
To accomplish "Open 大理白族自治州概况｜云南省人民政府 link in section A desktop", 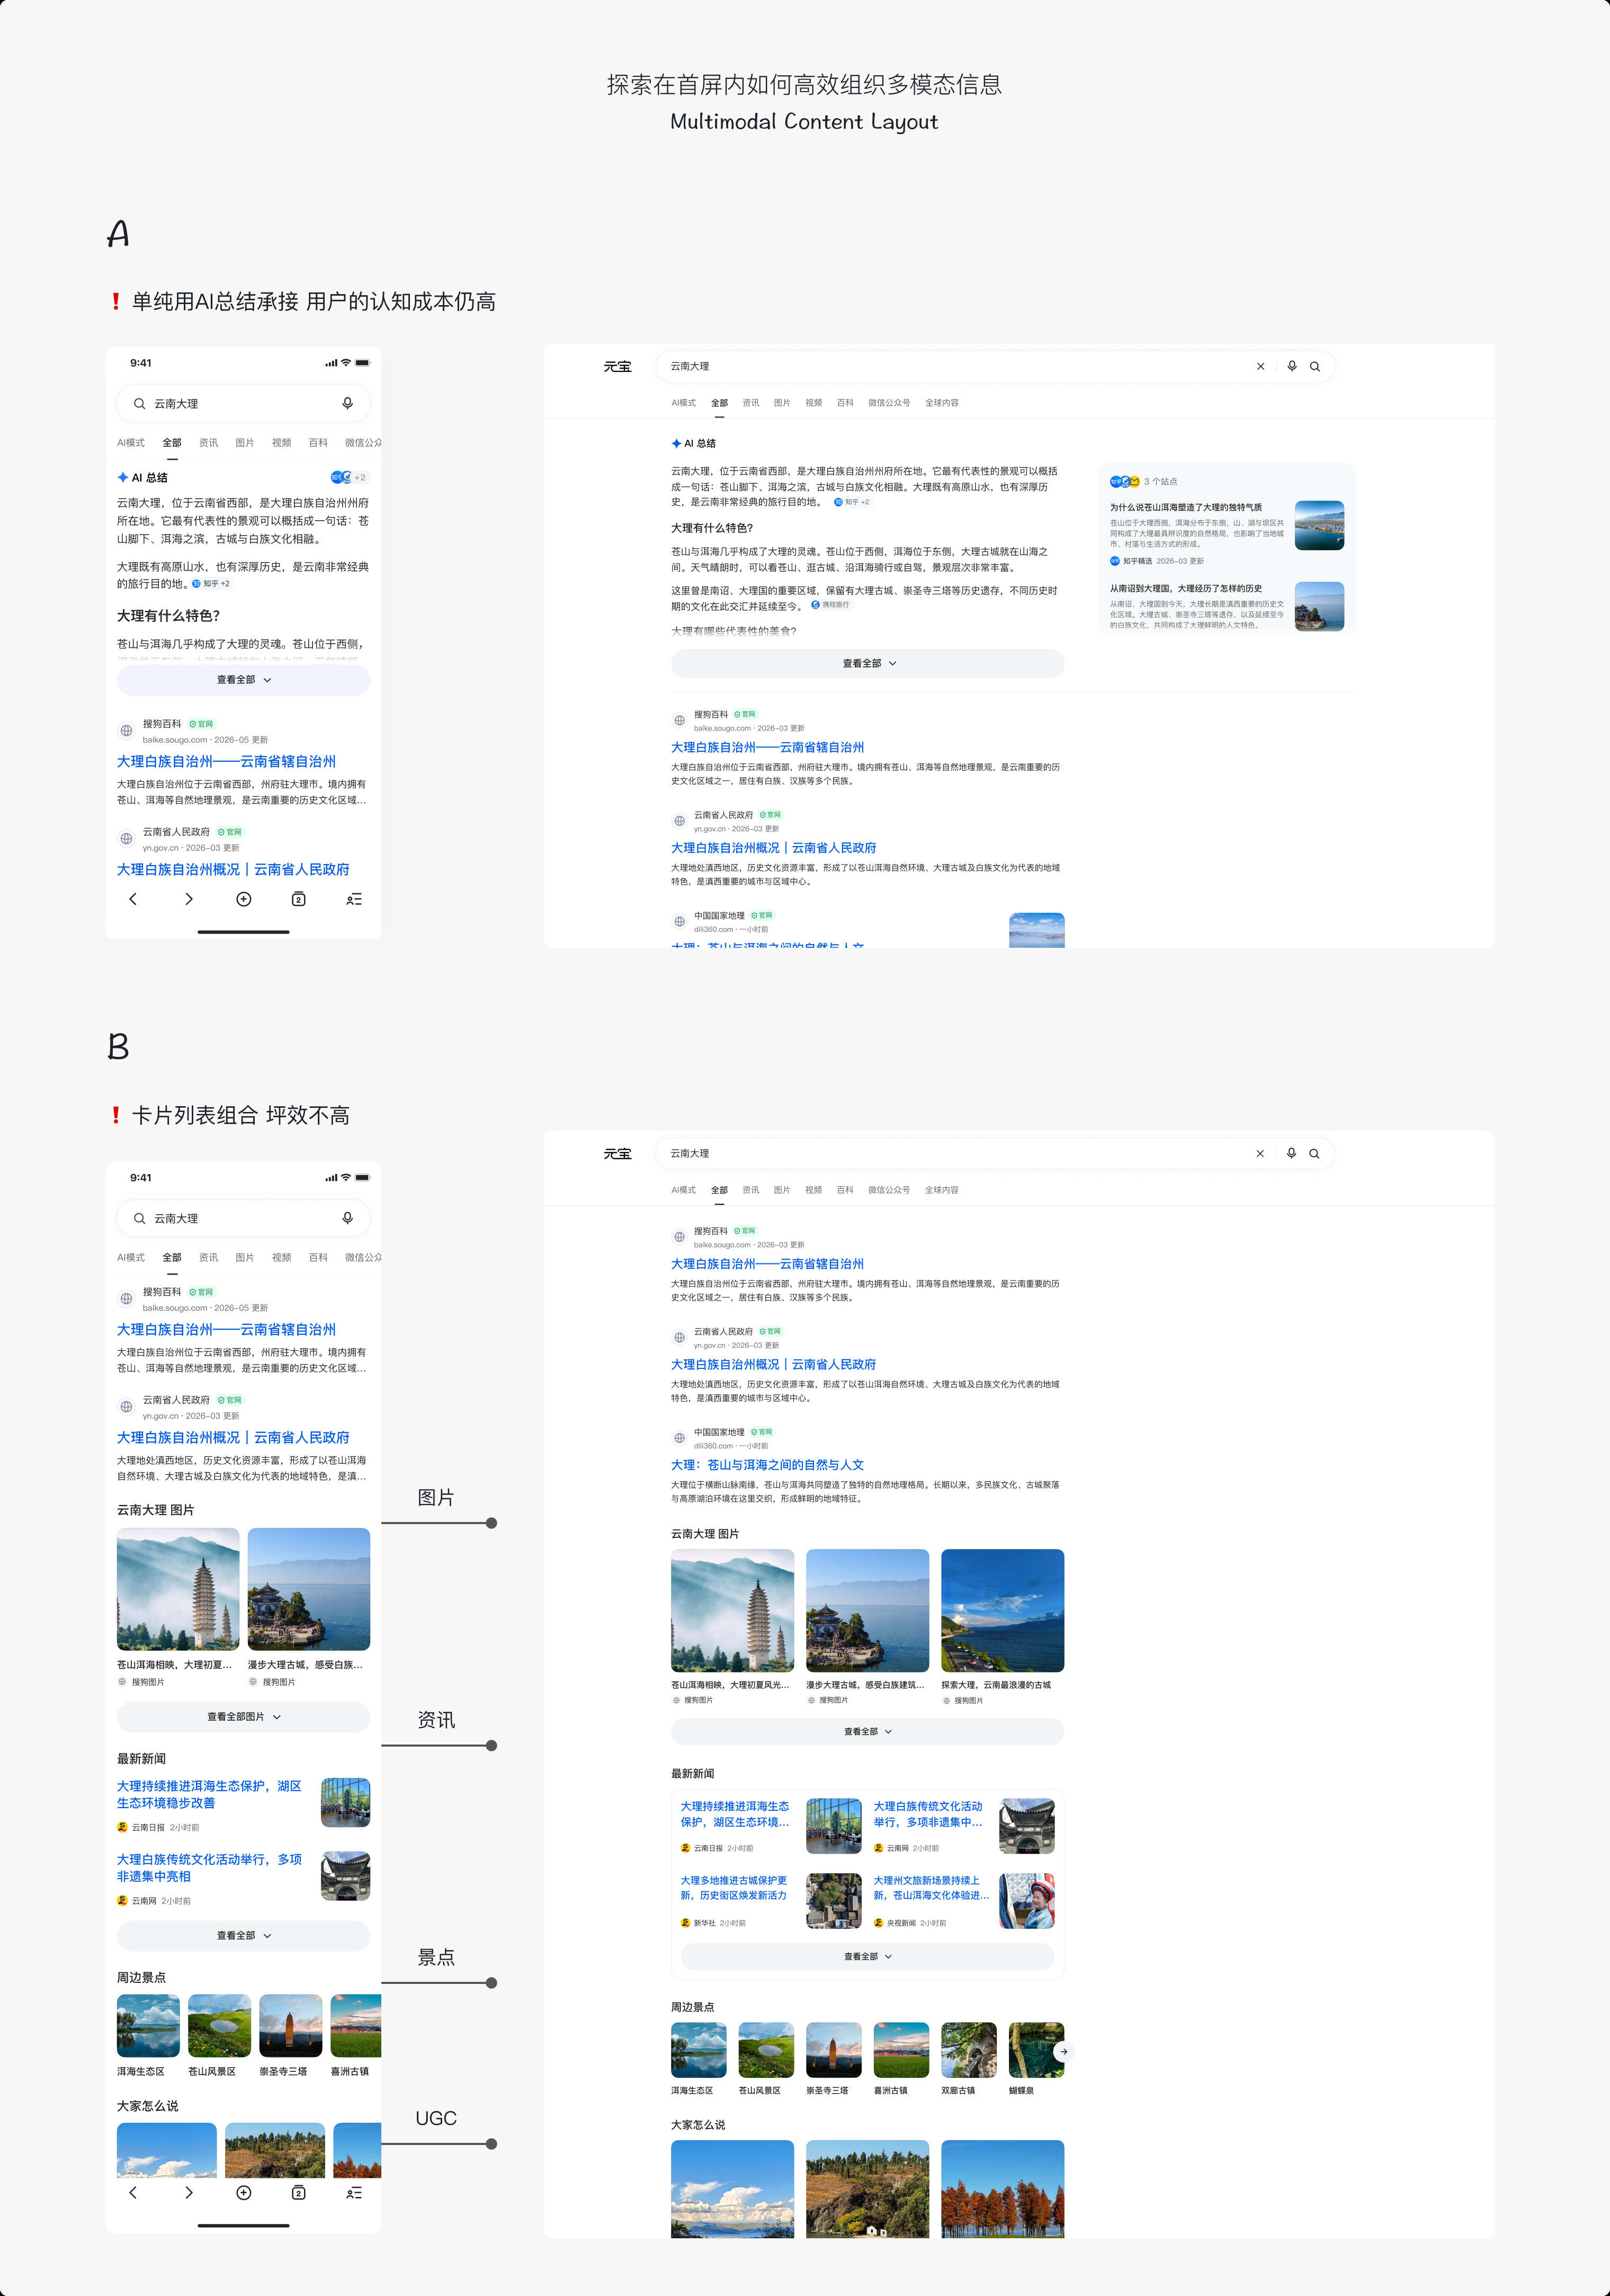I will tap(774, 847).
